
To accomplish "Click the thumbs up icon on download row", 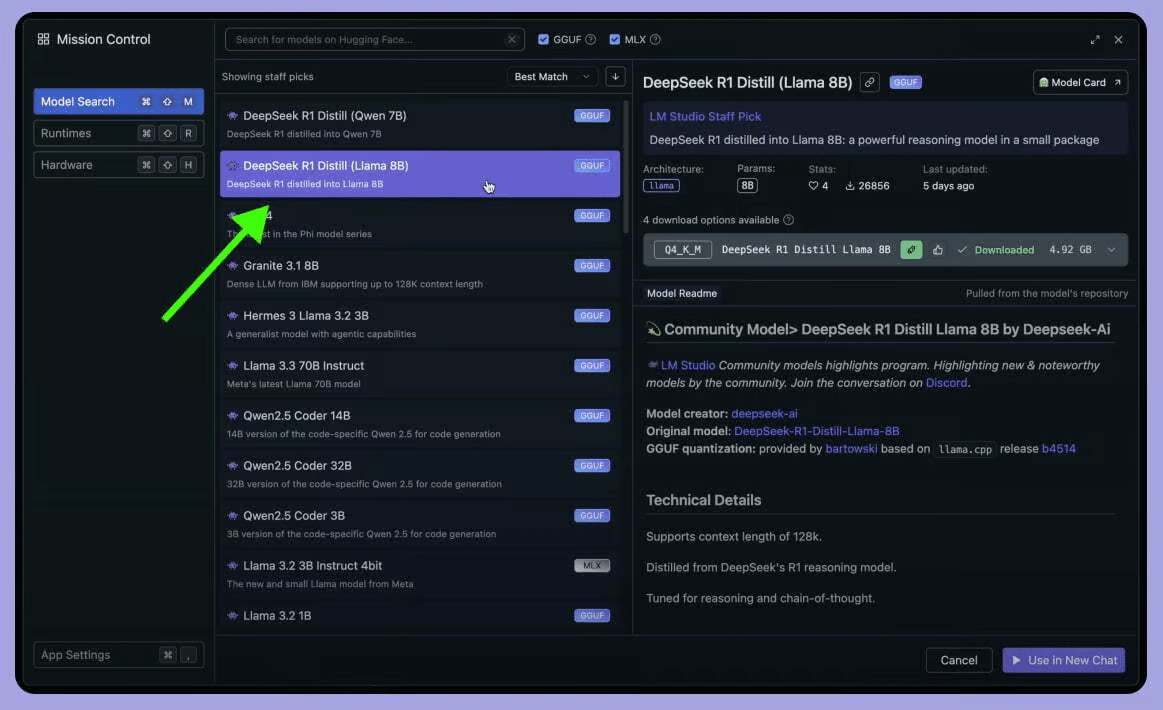I will pos(938,250).
